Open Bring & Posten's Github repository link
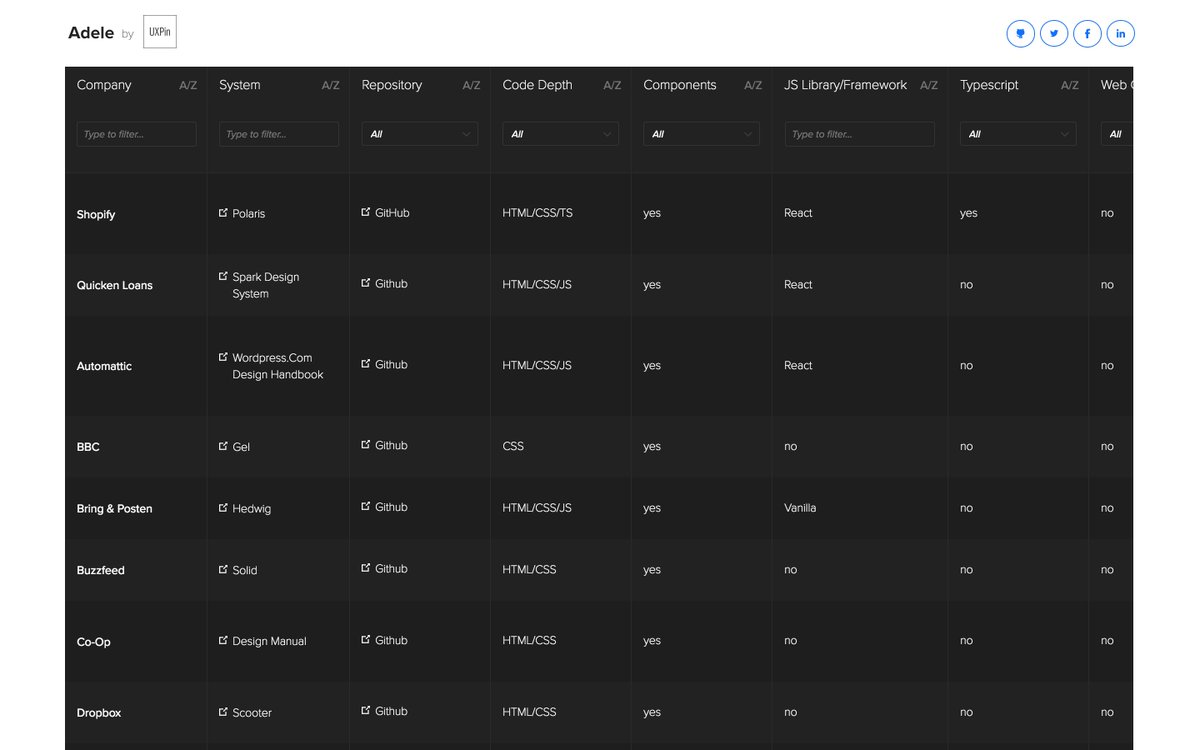The height and width of the screenshot is (750, 1200). (x=391, y=507)
